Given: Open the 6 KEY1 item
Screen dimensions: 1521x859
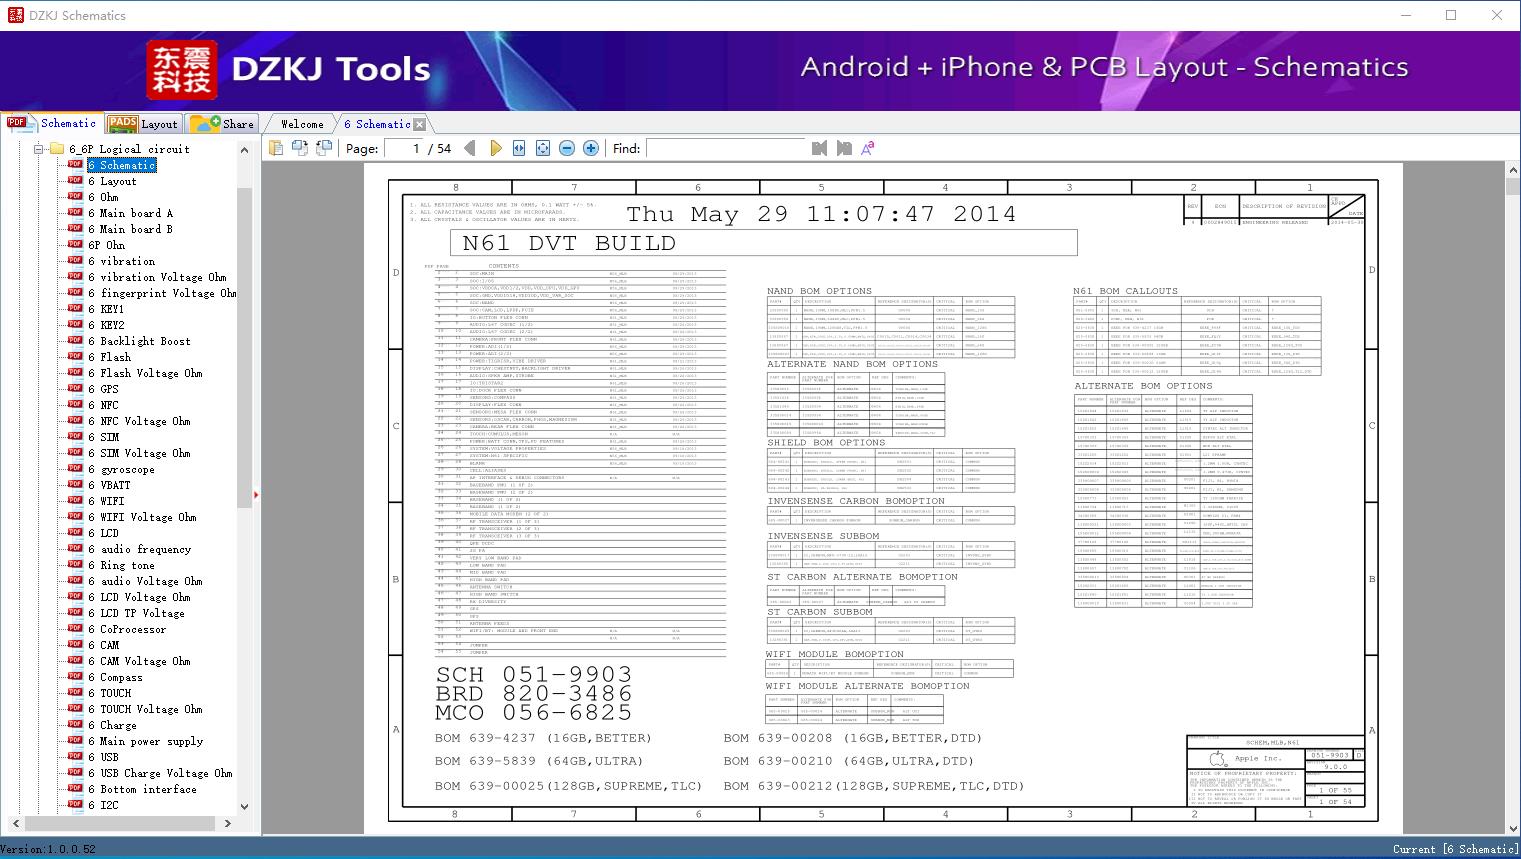Looking at the screenshot, I should (x=106, y=309).
